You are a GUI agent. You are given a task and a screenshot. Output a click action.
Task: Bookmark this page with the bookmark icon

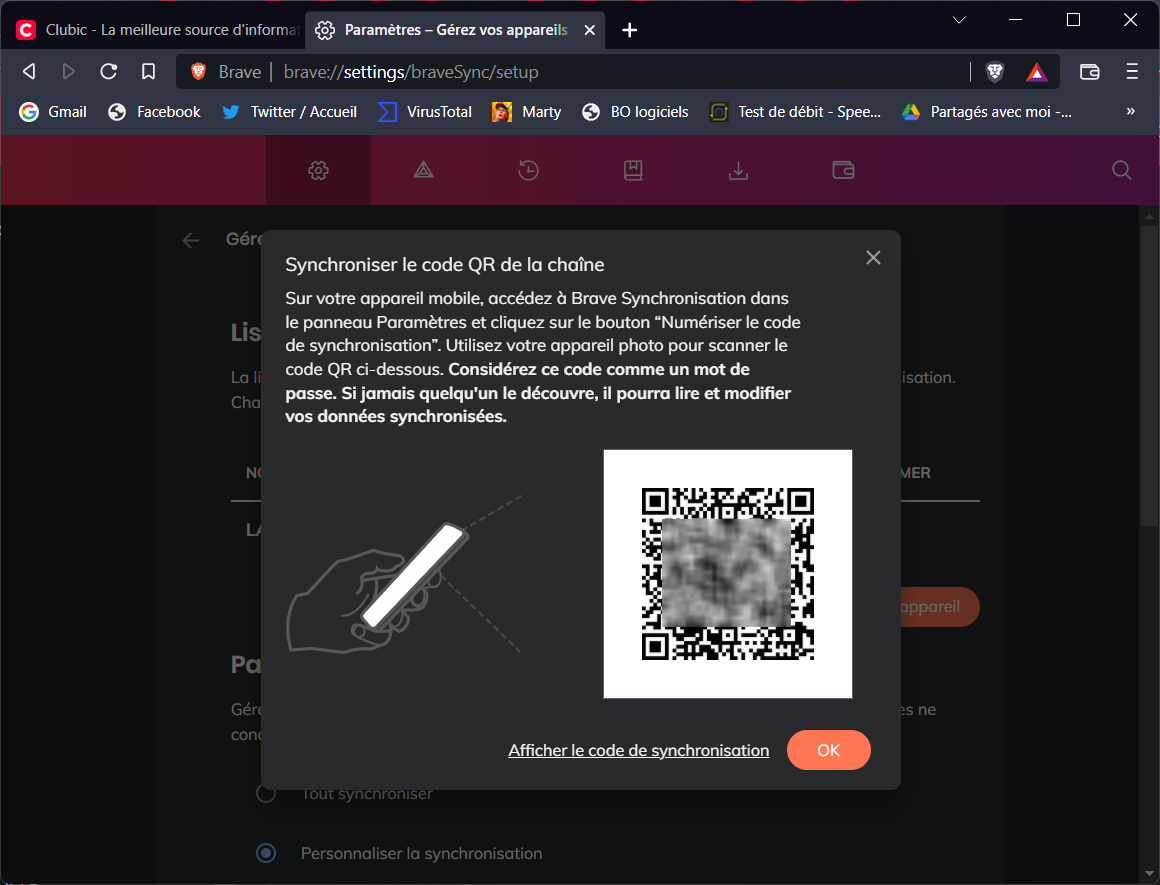pyautogui.click(x=149, y=72)
